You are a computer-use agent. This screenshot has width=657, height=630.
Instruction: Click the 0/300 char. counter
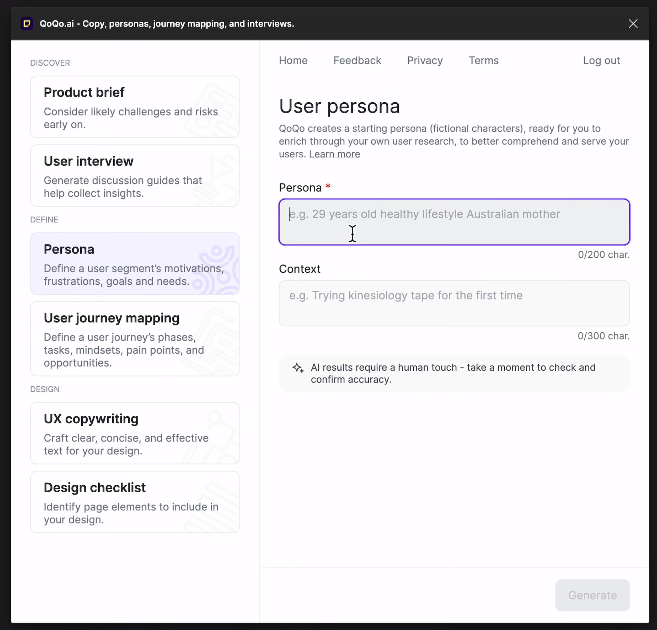coord(603,336)
